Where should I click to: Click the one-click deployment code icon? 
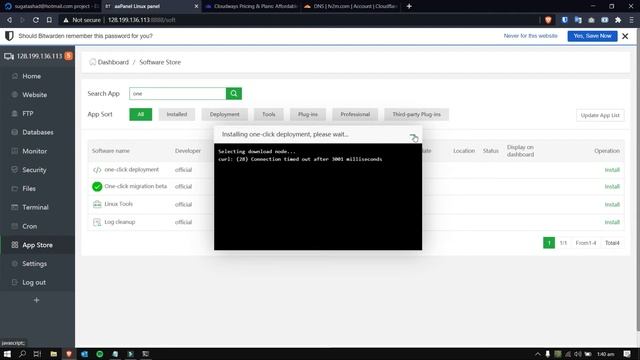point(97,170)
